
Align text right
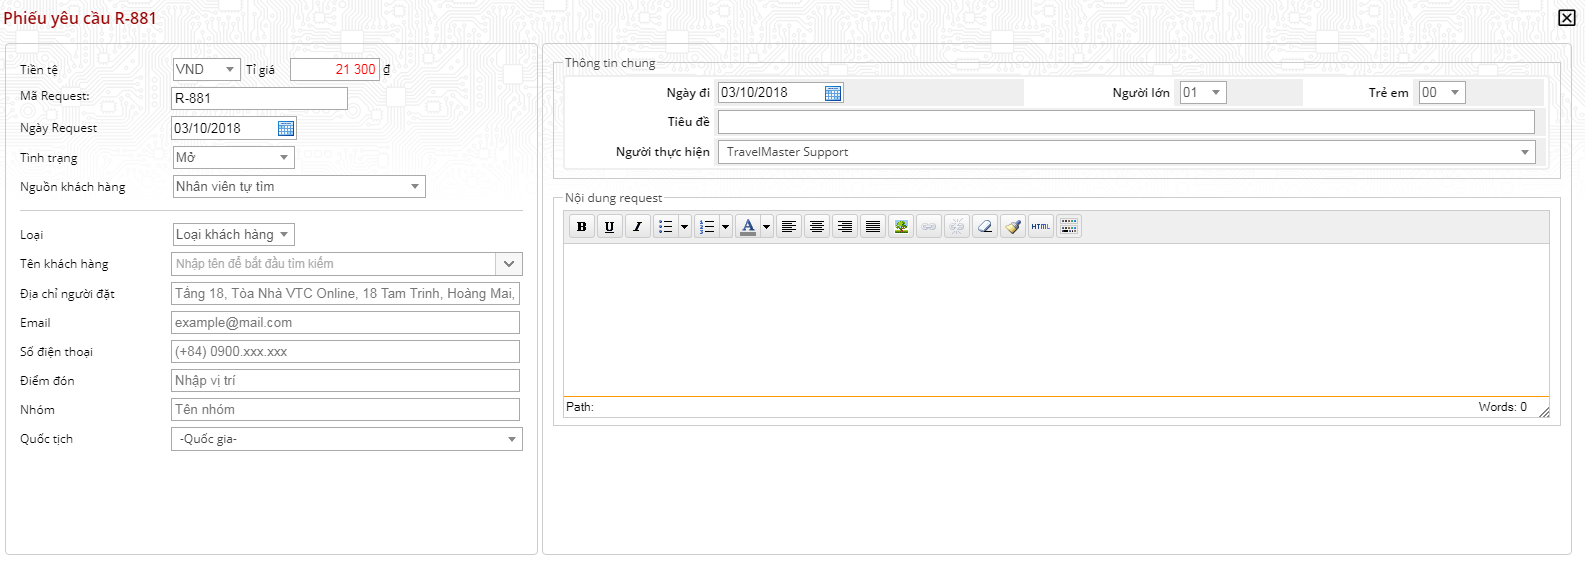(844, 227)
